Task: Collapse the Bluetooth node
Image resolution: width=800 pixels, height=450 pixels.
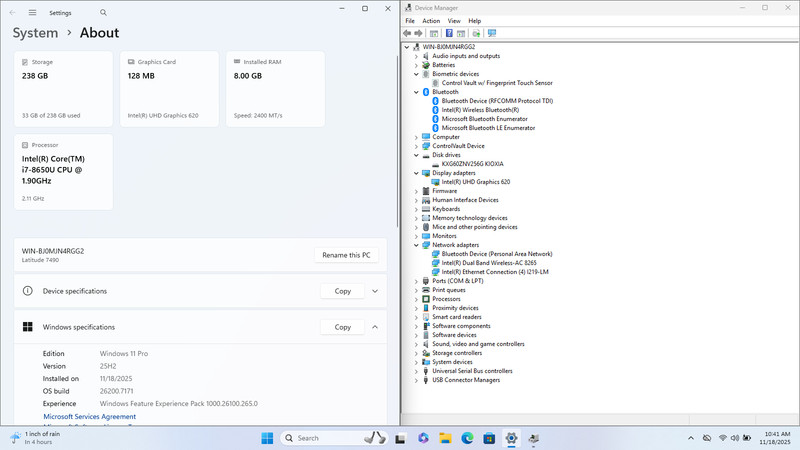Action: coord(416,92)
